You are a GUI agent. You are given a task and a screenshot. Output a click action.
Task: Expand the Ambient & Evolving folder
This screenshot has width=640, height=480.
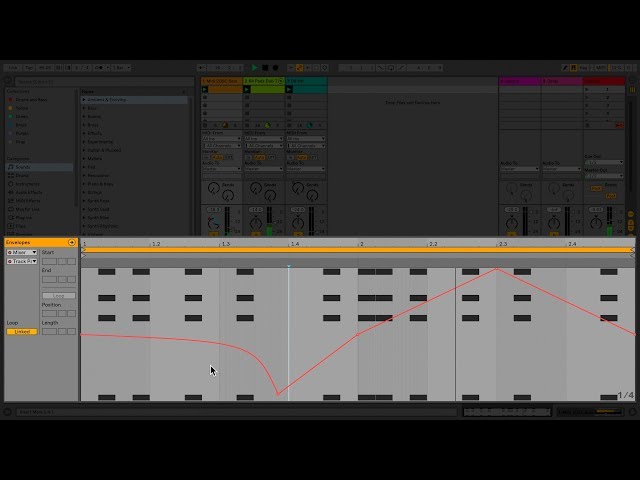click(84, 100)
